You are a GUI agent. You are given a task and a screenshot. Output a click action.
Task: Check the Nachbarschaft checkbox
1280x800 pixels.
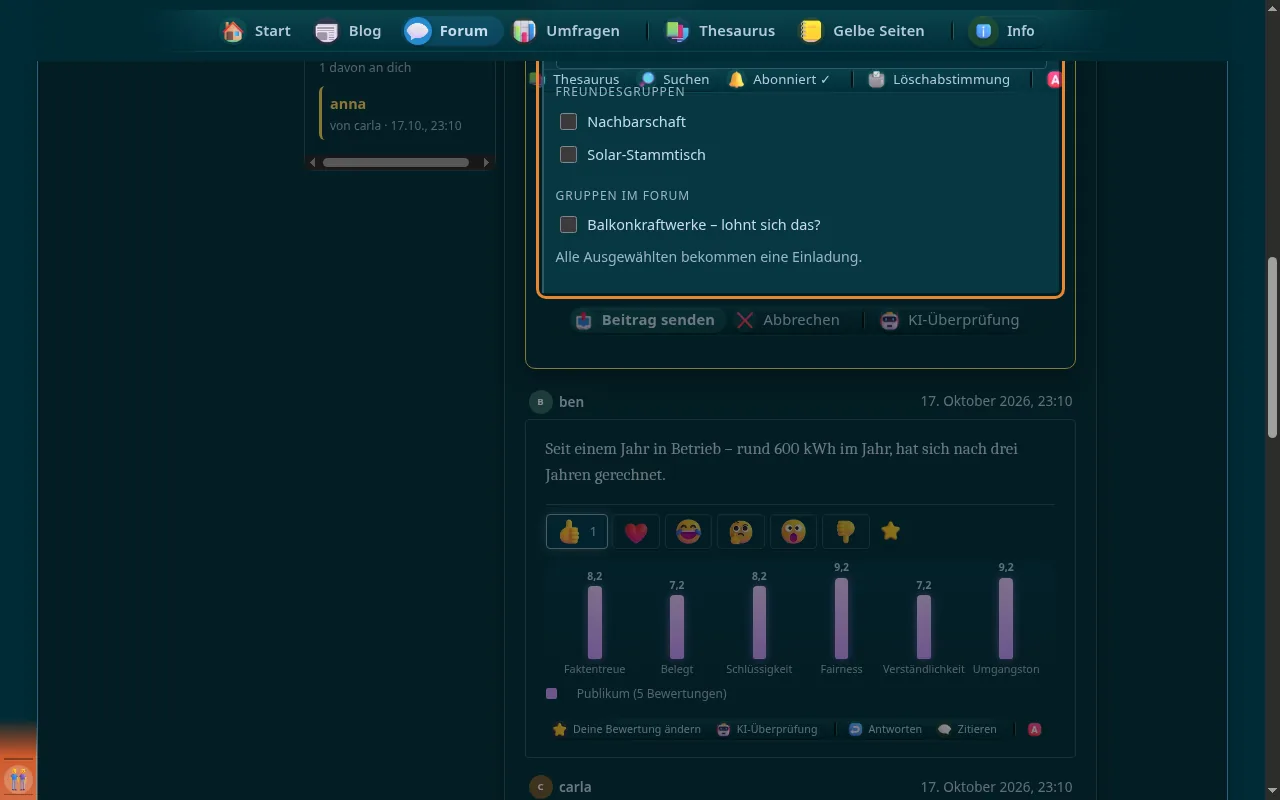(x=568, y=121)
